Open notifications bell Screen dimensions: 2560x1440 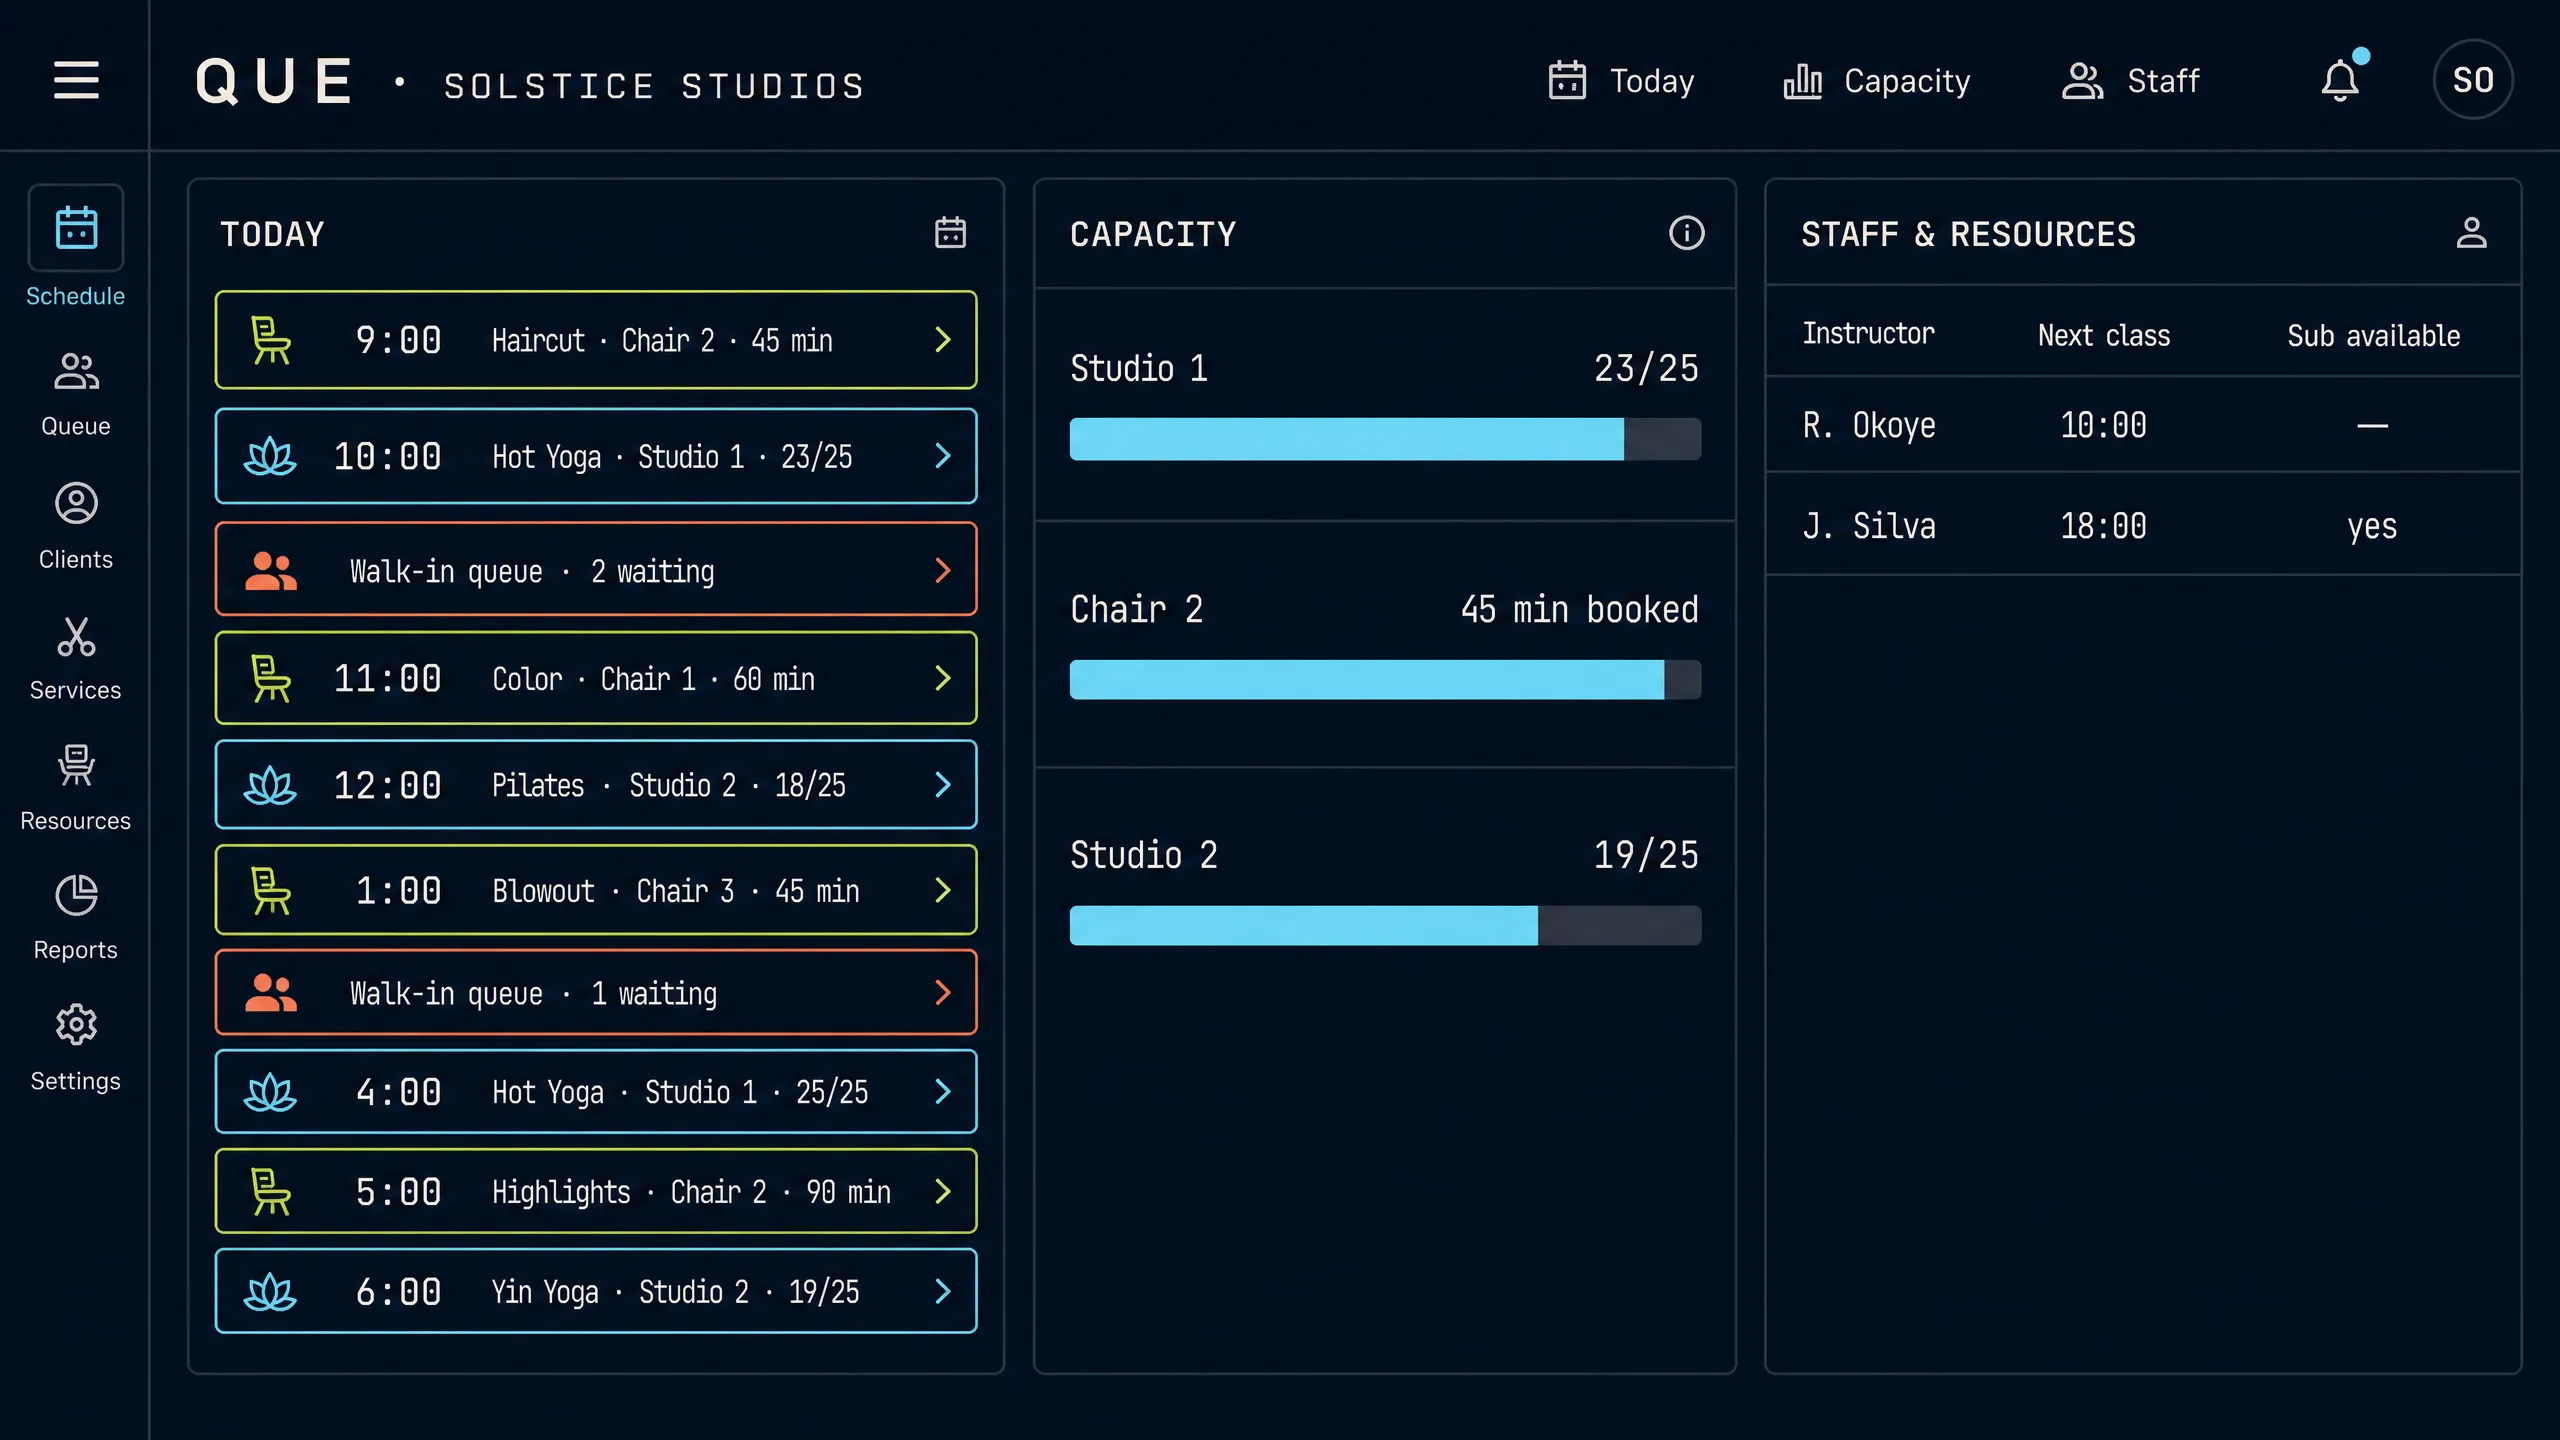2340,80
